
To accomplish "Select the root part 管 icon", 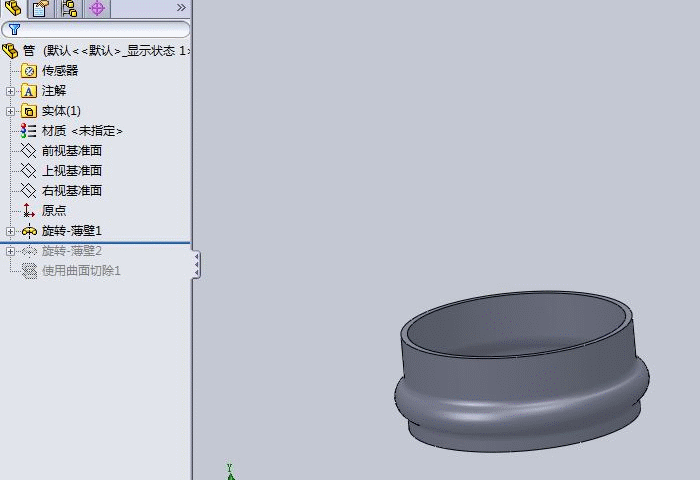I will (10, 51).
